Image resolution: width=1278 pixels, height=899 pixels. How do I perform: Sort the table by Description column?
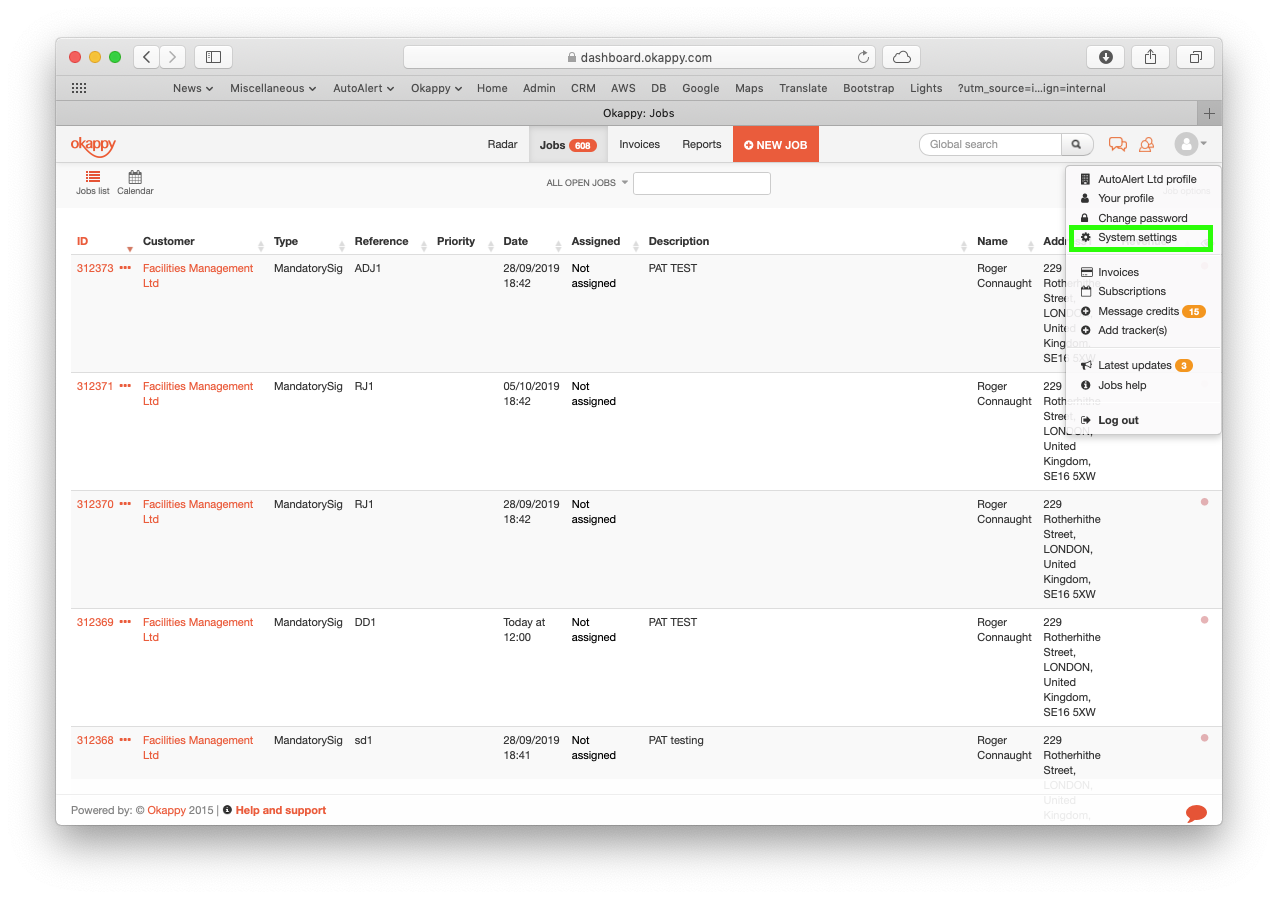pyautogui.click(x=679, y=241)
